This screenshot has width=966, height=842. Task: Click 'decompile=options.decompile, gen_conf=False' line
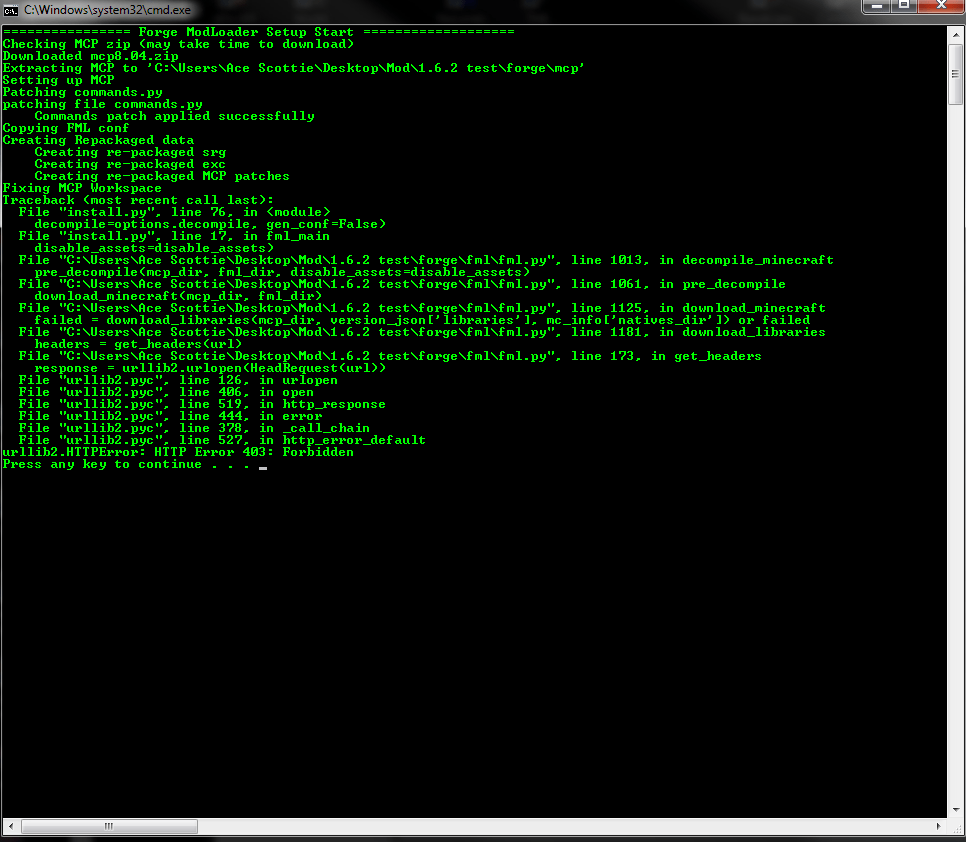click(210, 224)
